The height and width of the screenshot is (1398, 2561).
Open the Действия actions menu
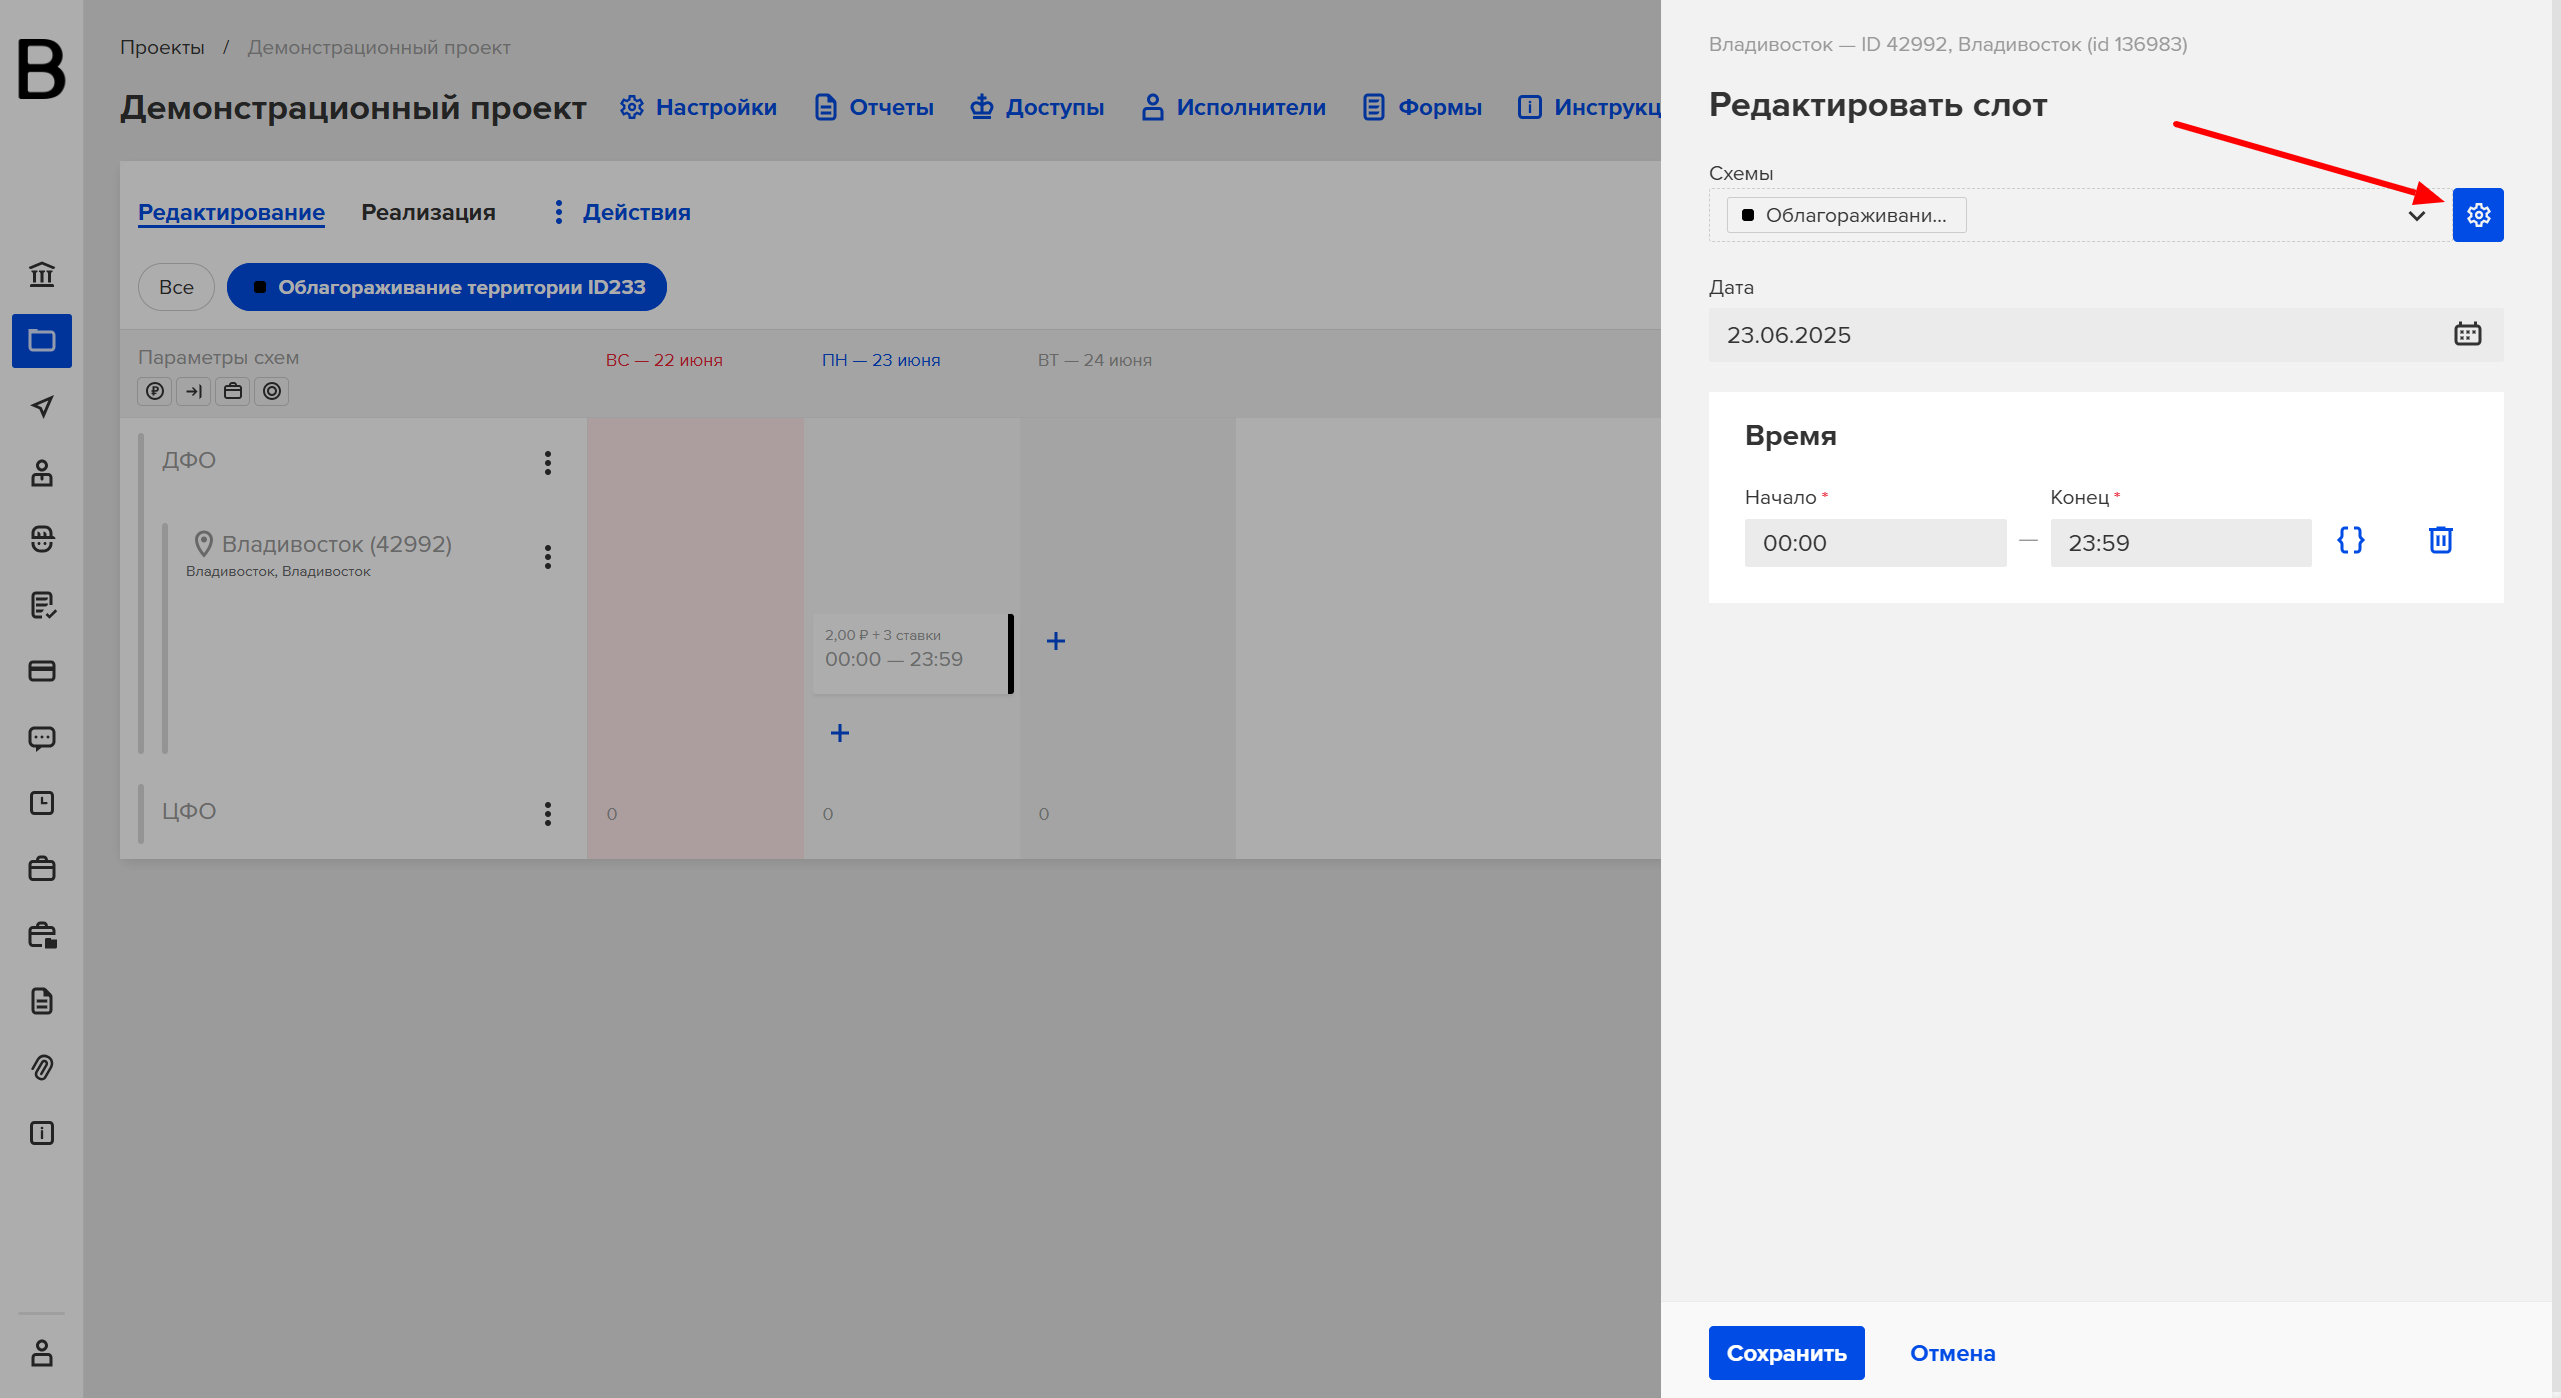point(621,212)
